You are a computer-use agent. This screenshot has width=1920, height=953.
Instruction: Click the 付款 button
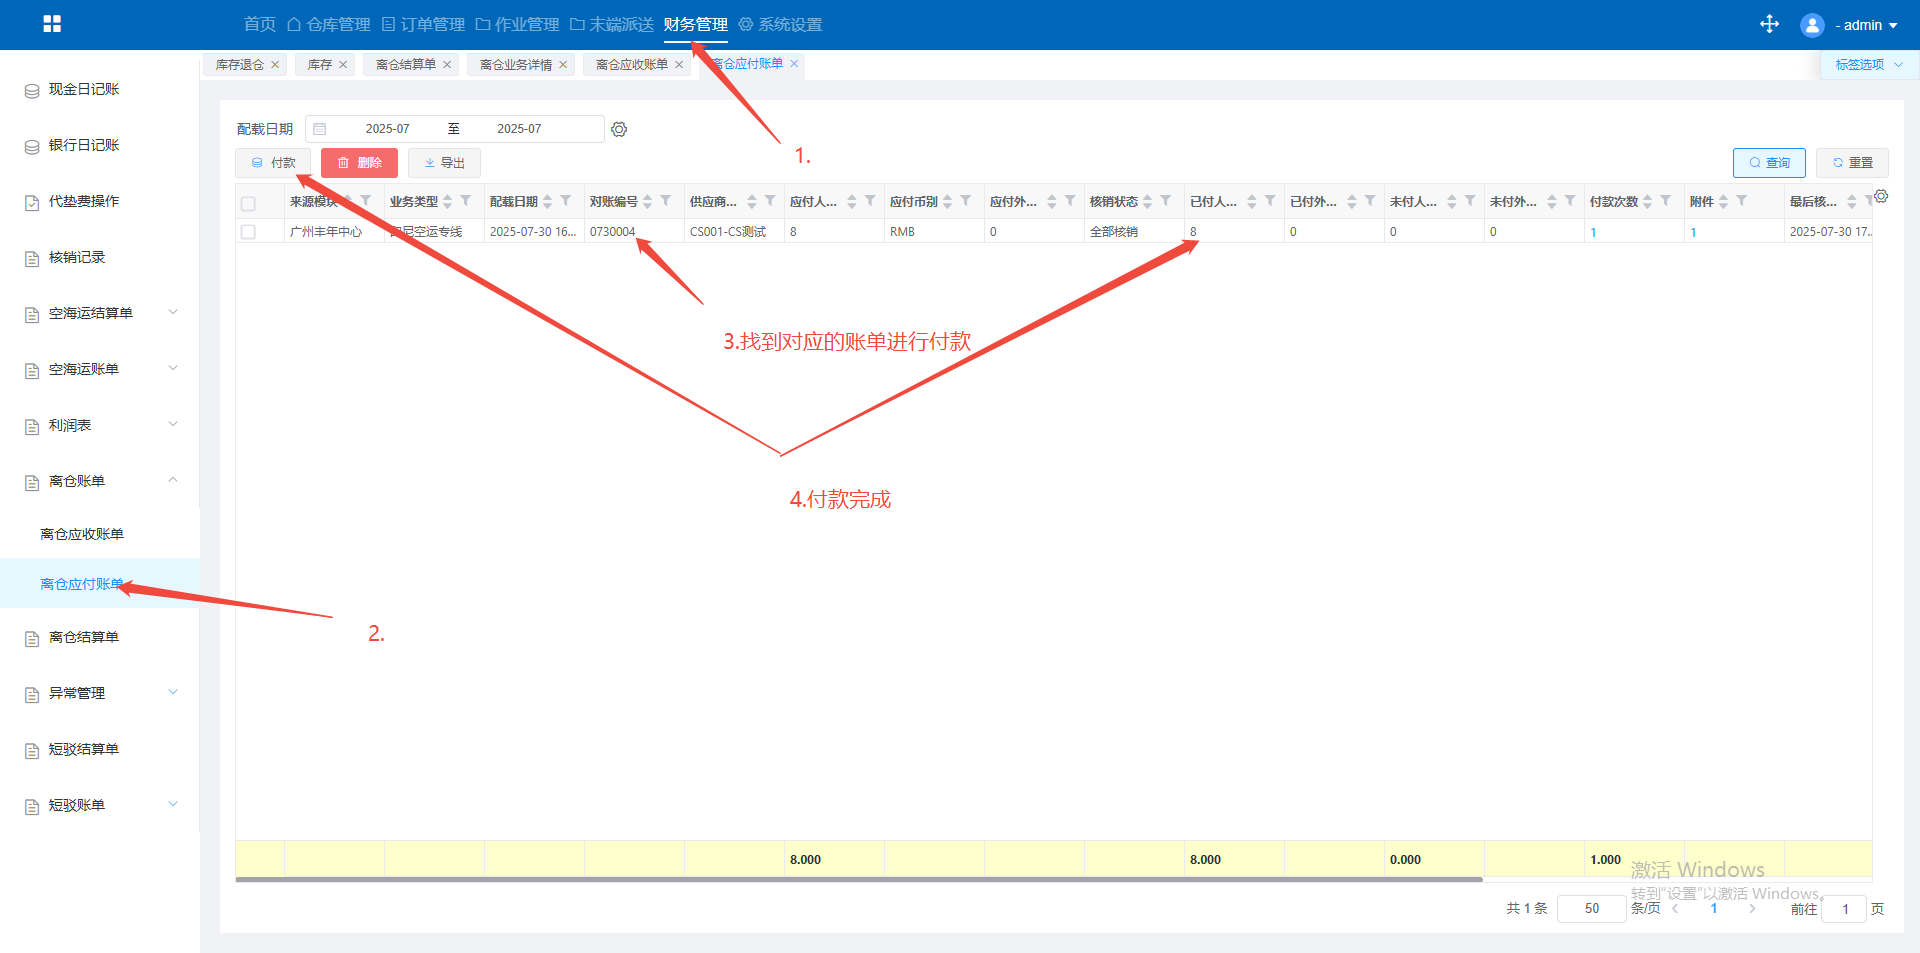pos(273,163)
